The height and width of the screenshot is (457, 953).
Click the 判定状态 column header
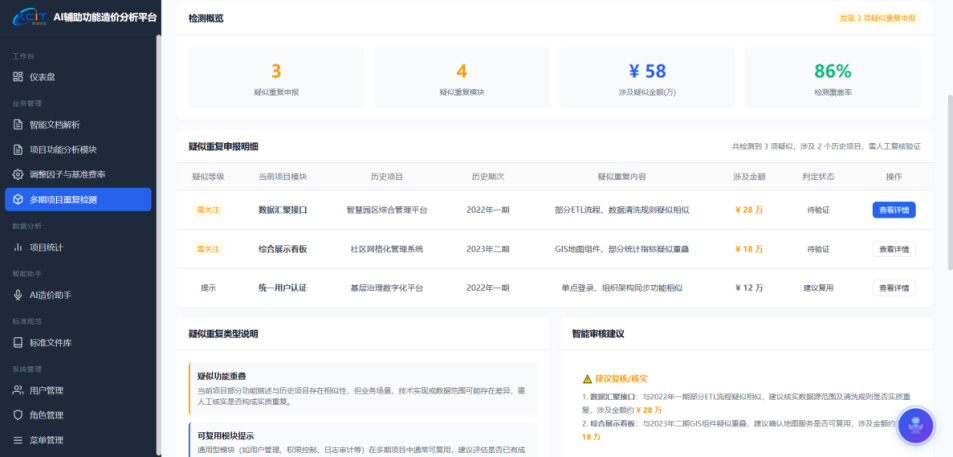tap(818, 177)
